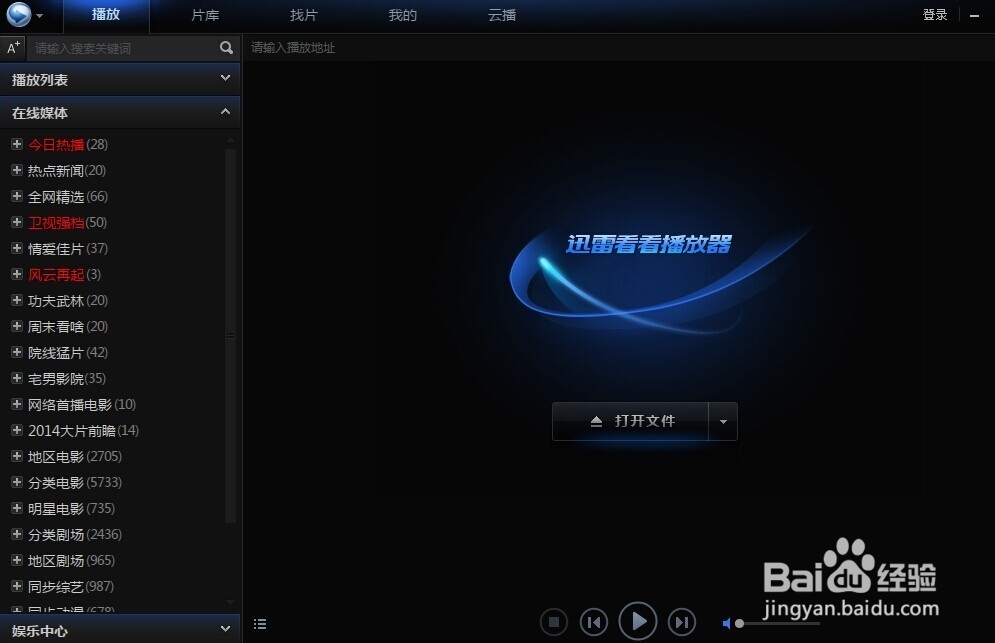Click the search magnifier icon
The image size is (995, 643).
pyautogui.click(x=226, y=47)
